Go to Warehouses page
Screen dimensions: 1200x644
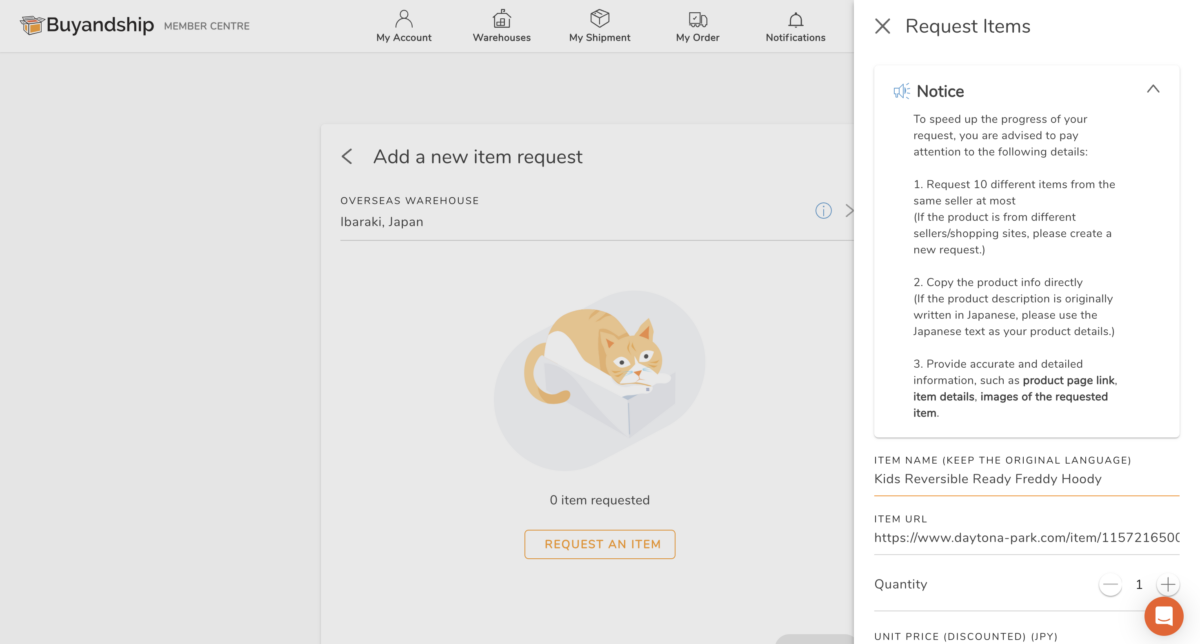[x=502, y=19]
